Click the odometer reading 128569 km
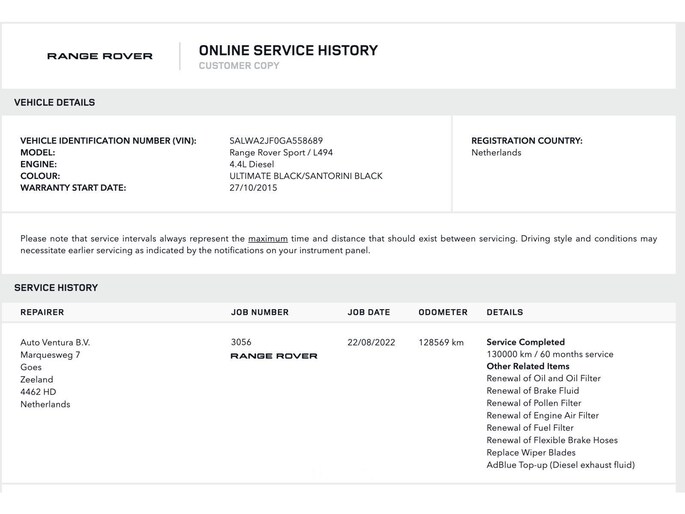Viewport: 685px width, 514px height. (441, 342)
